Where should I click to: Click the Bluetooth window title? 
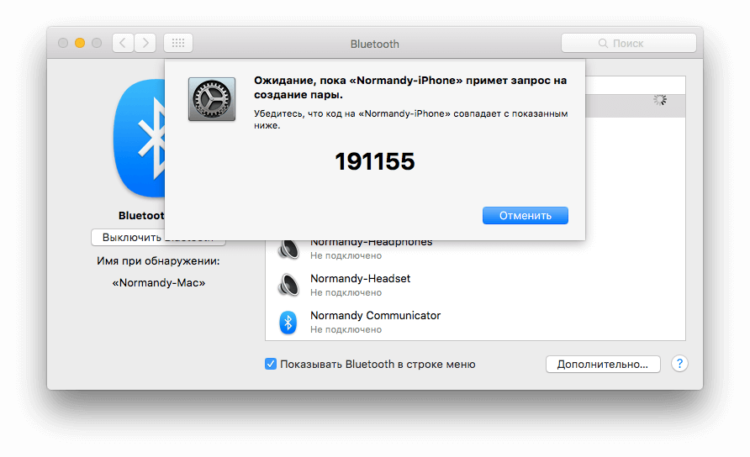375,44
